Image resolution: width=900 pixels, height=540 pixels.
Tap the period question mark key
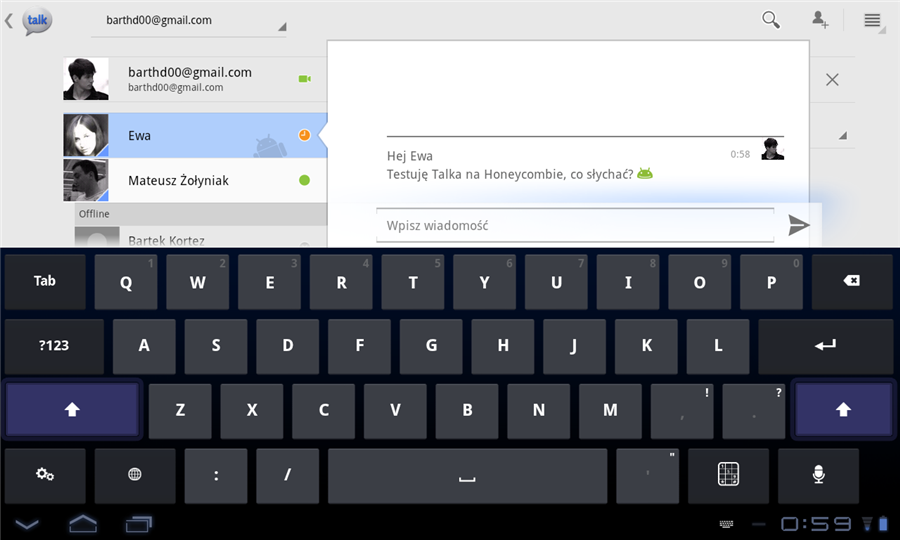[x=754, y=411]
